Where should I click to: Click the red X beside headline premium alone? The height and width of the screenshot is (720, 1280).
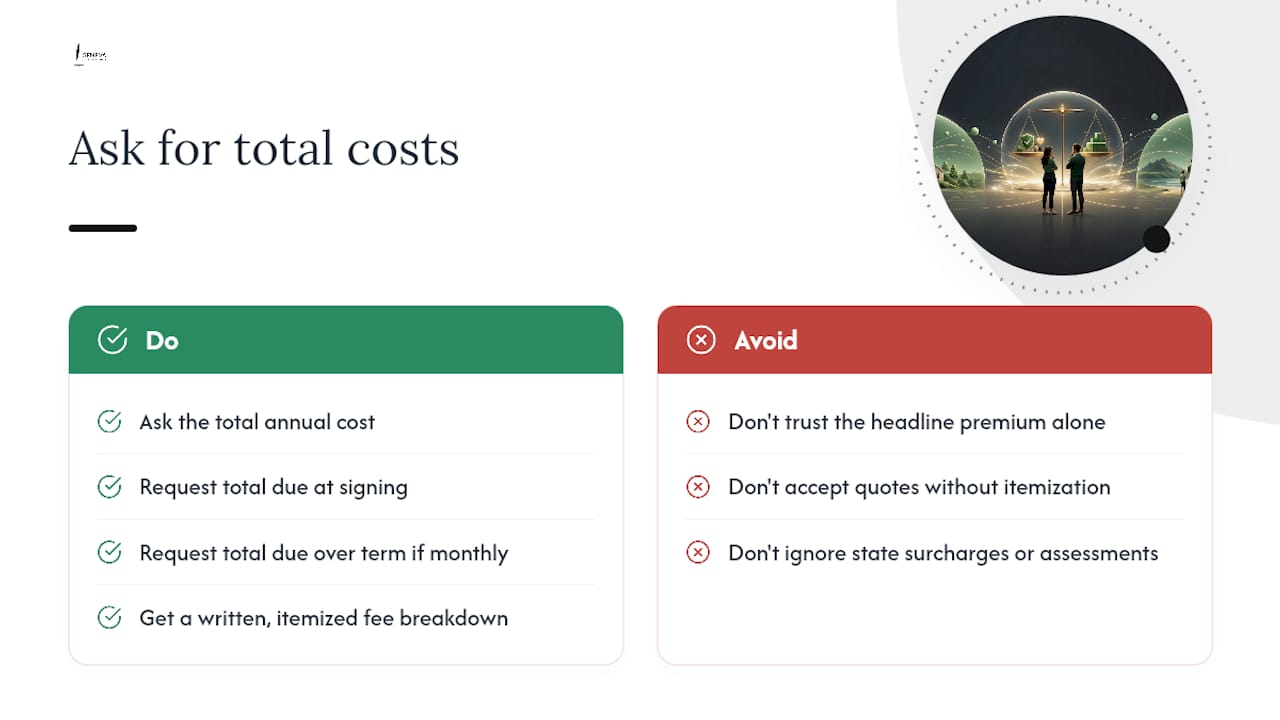pos(698,422)
